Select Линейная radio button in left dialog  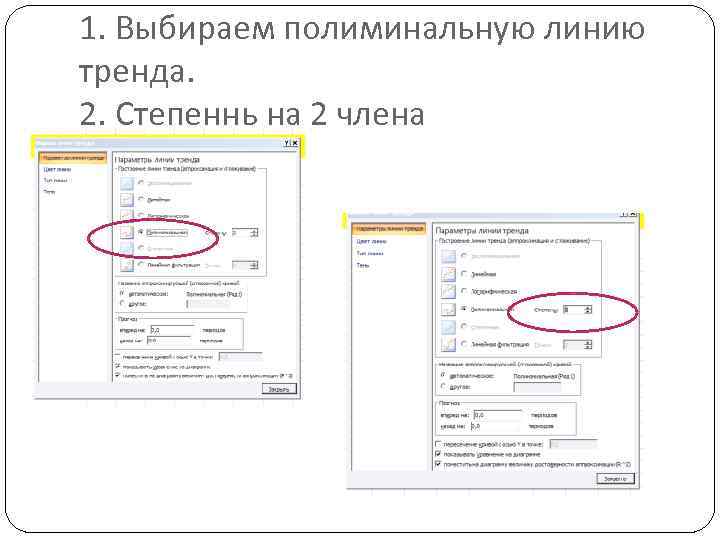tap(141, 199)
